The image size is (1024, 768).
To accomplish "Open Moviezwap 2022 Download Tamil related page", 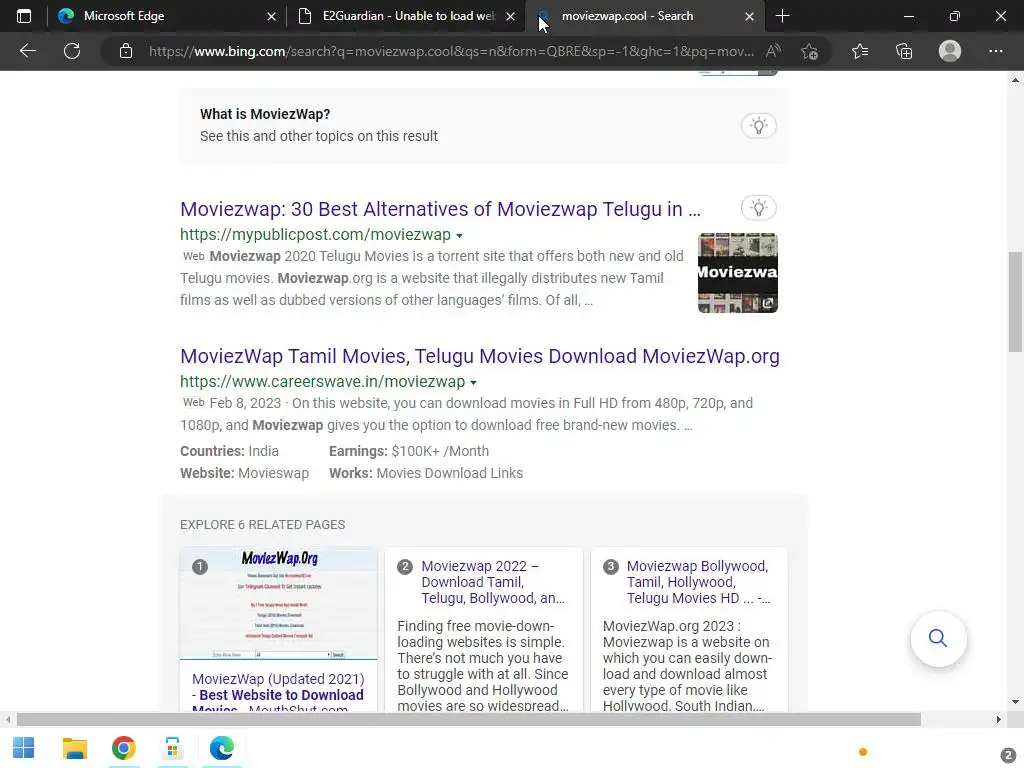I will [493, 582].
